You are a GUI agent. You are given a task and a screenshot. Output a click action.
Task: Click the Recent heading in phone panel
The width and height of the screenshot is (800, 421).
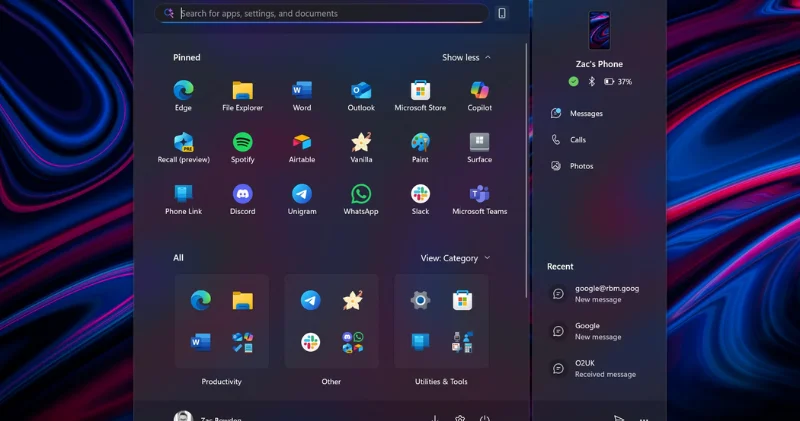point(560,266)
